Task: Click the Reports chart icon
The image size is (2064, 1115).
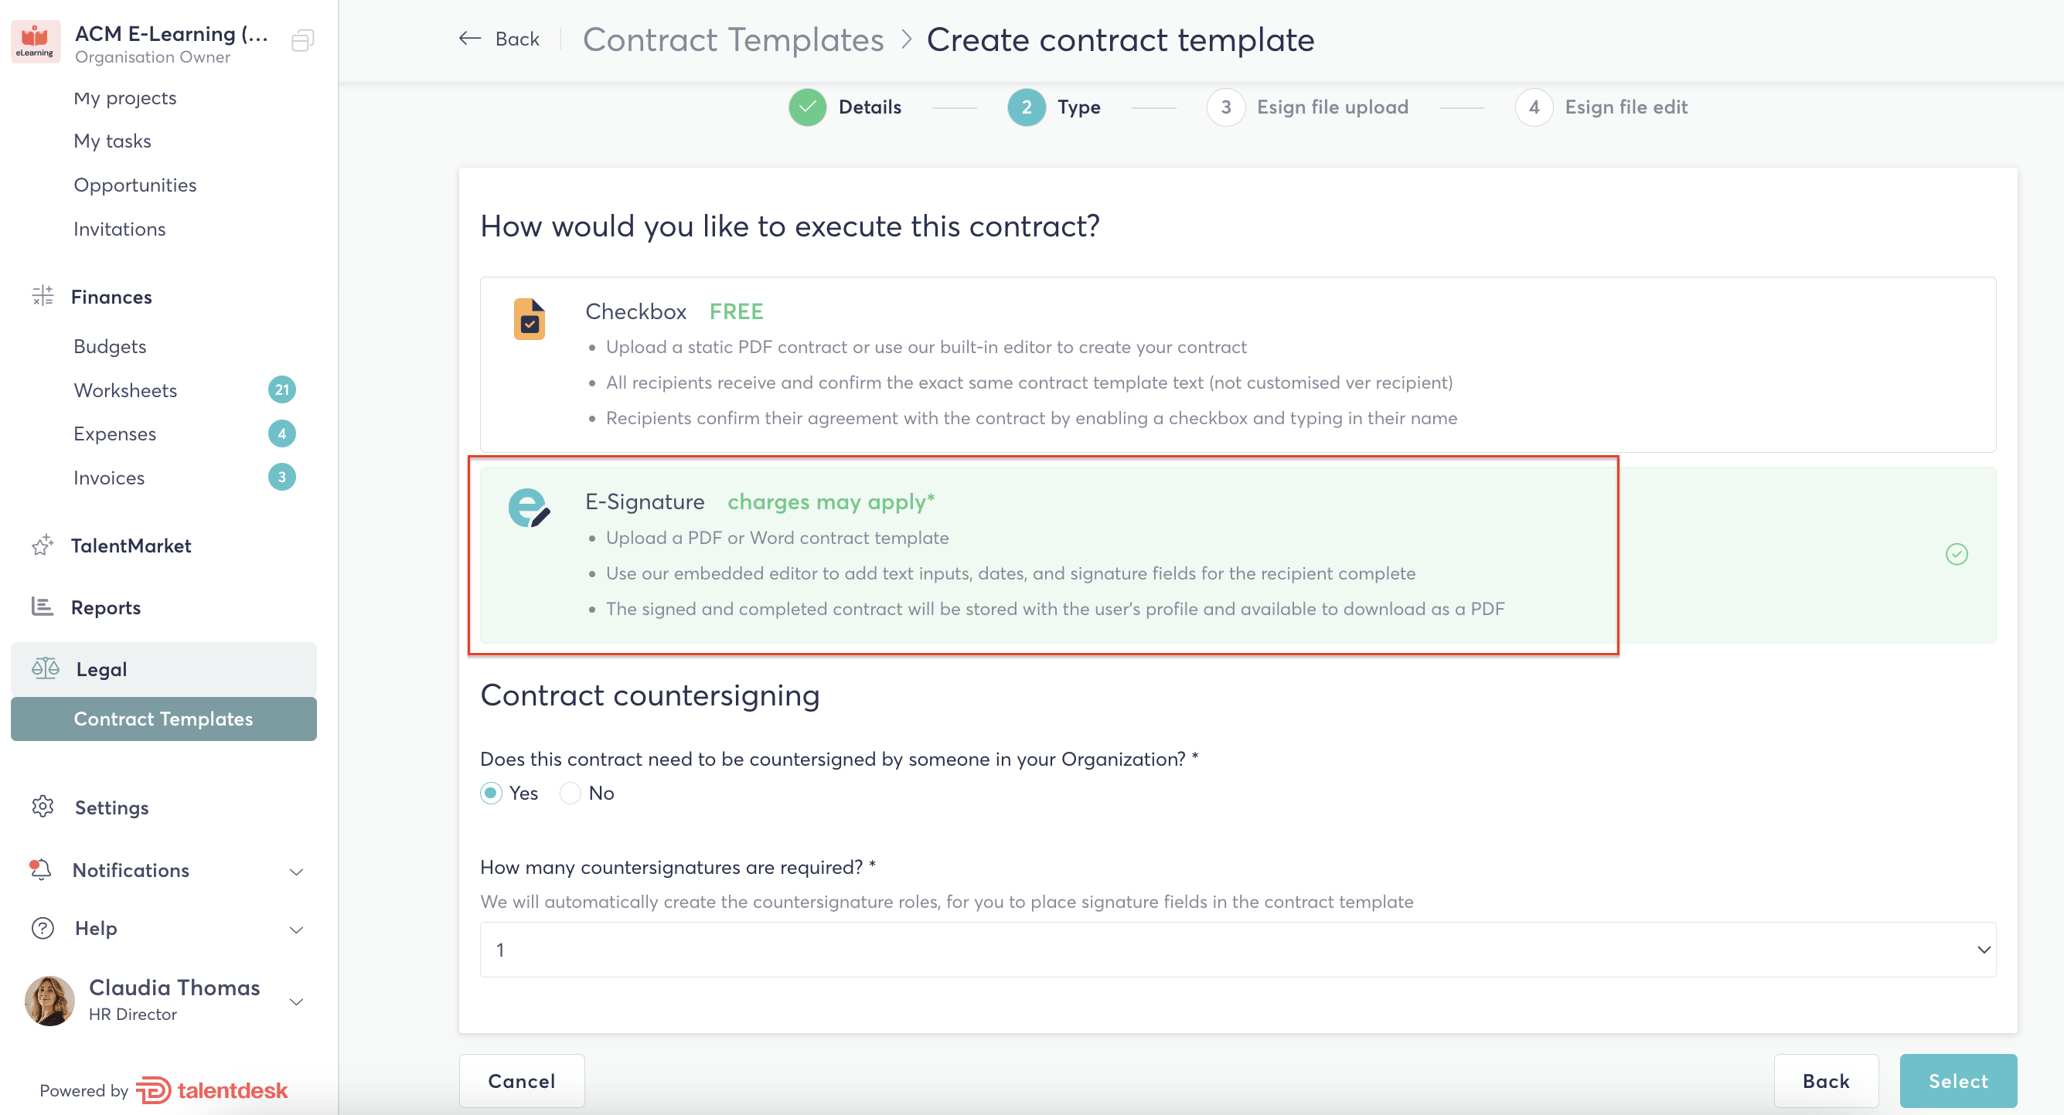Action: (x=42, y=606)
